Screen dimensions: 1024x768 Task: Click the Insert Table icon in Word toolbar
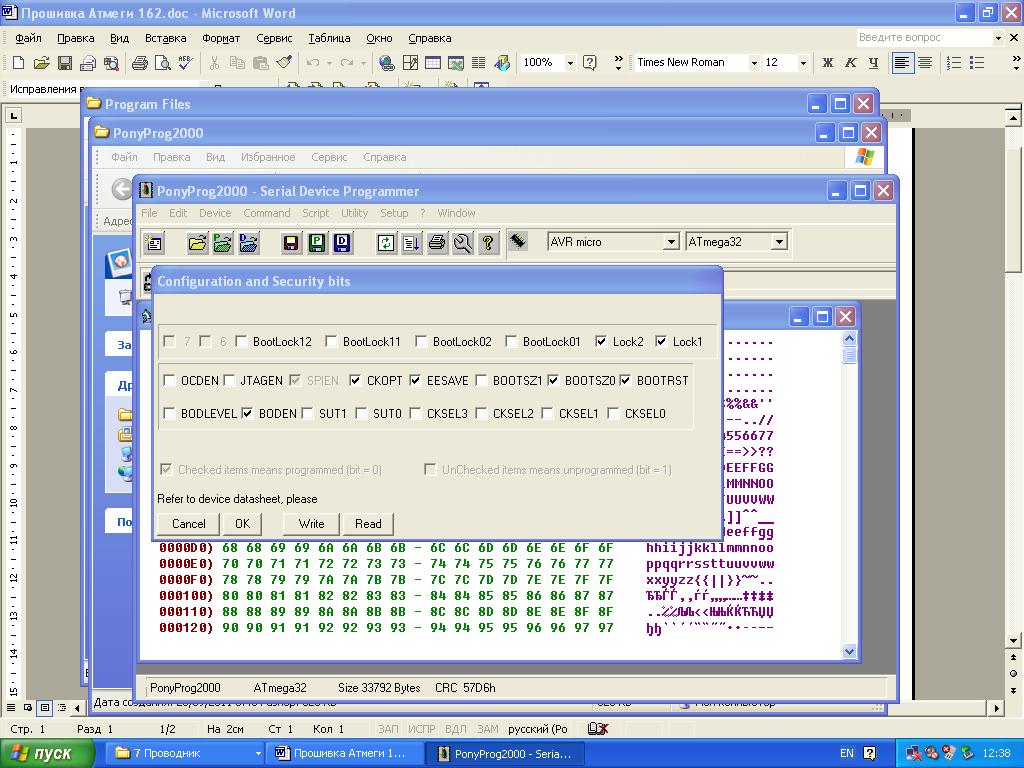pyautogui.click(x=433, y=63)
